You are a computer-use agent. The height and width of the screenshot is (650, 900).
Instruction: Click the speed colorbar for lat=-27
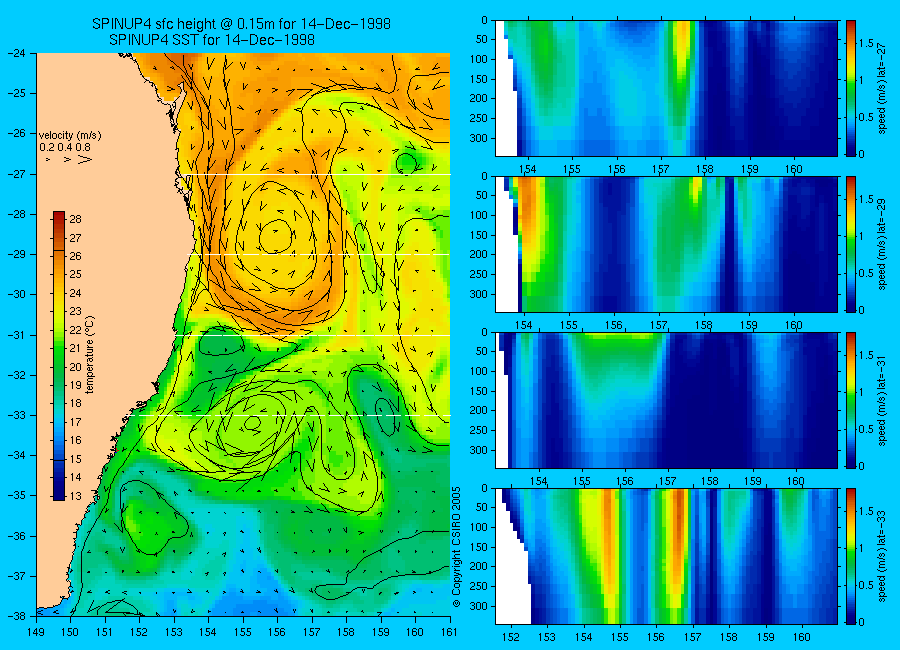(851, 88)
